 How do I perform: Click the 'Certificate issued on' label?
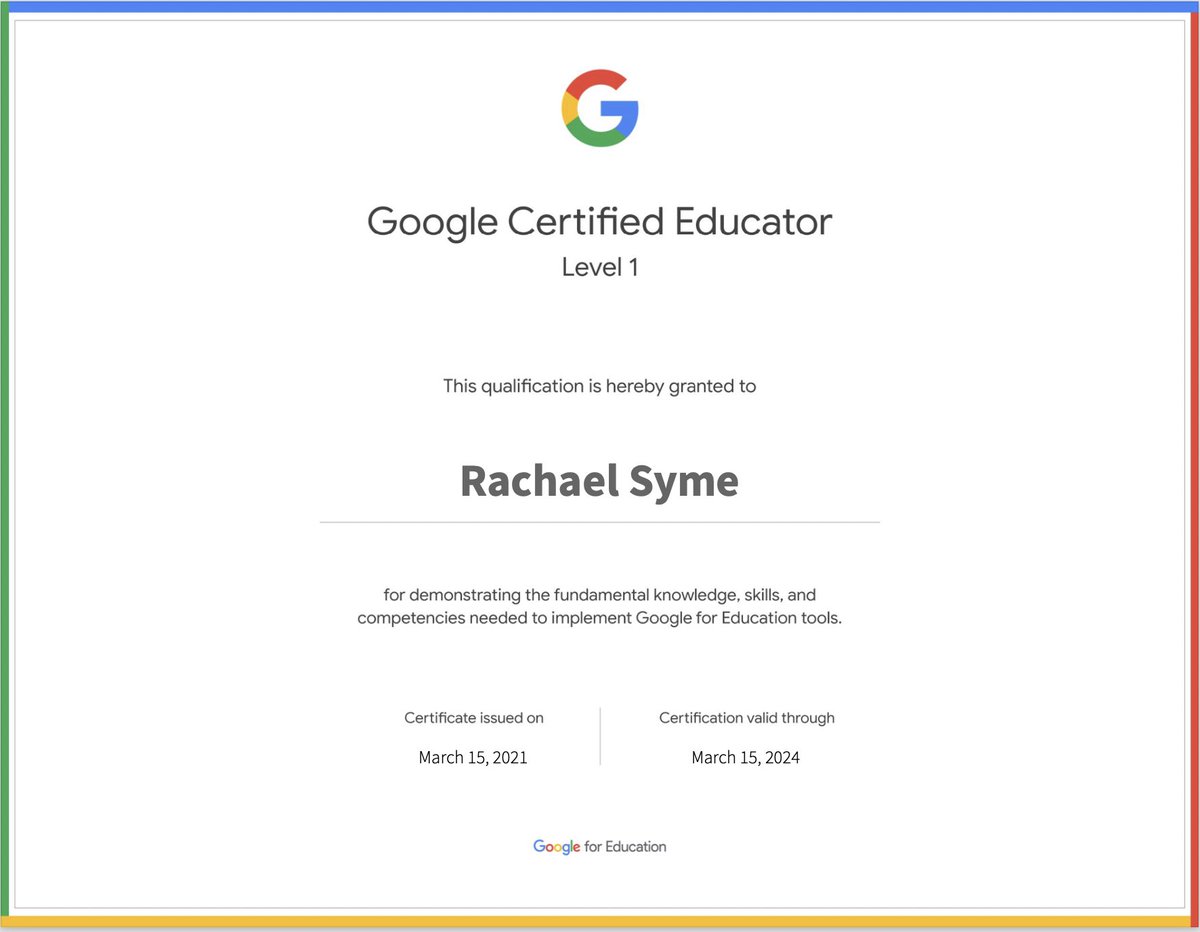(x=474, y=718)
